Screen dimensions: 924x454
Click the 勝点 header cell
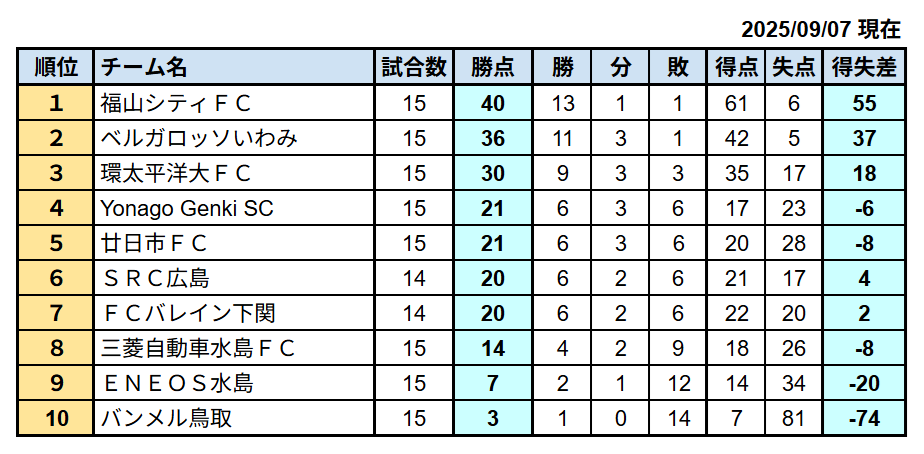click(x=493, y=67)
